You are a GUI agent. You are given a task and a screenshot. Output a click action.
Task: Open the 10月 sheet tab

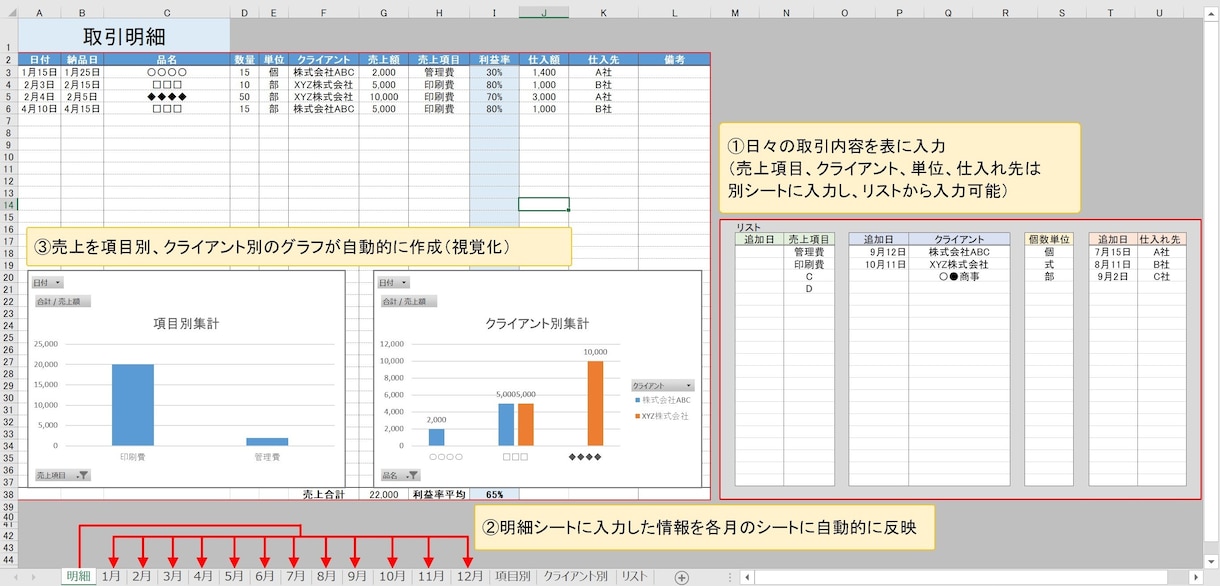pos(392,577)
